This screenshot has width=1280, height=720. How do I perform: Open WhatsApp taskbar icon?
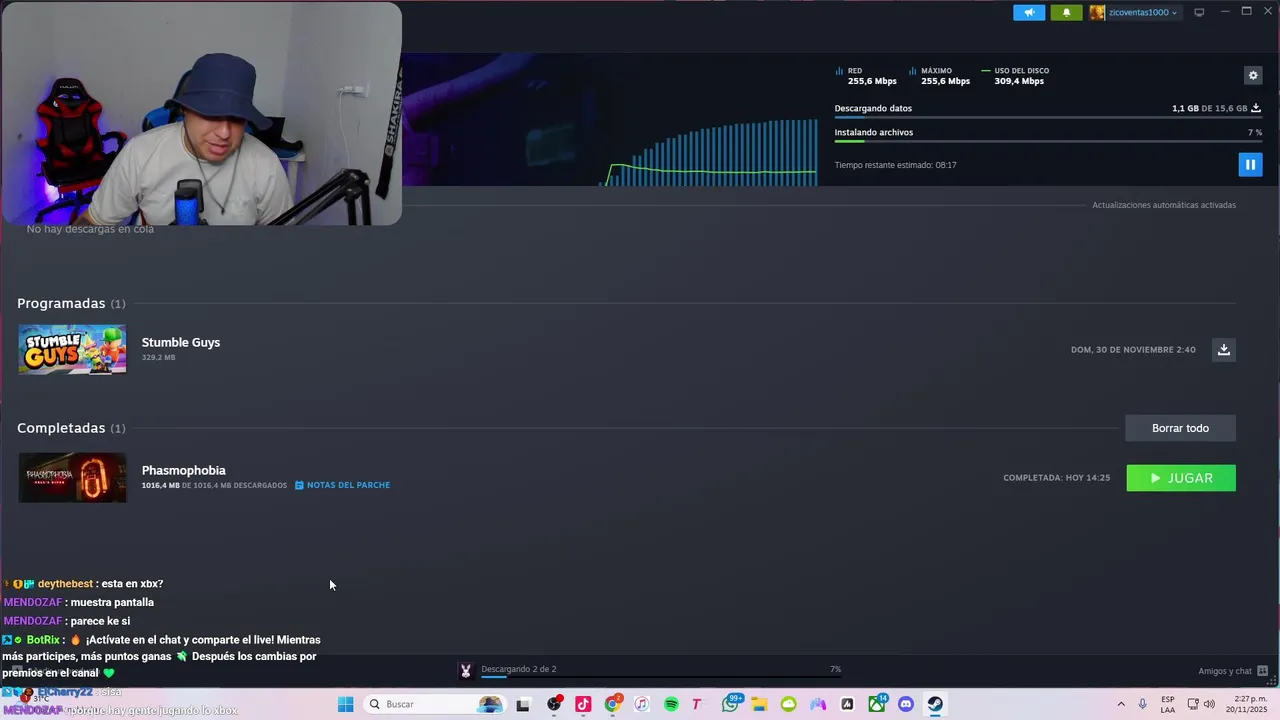pyautogui.click(x=730, y=704)
